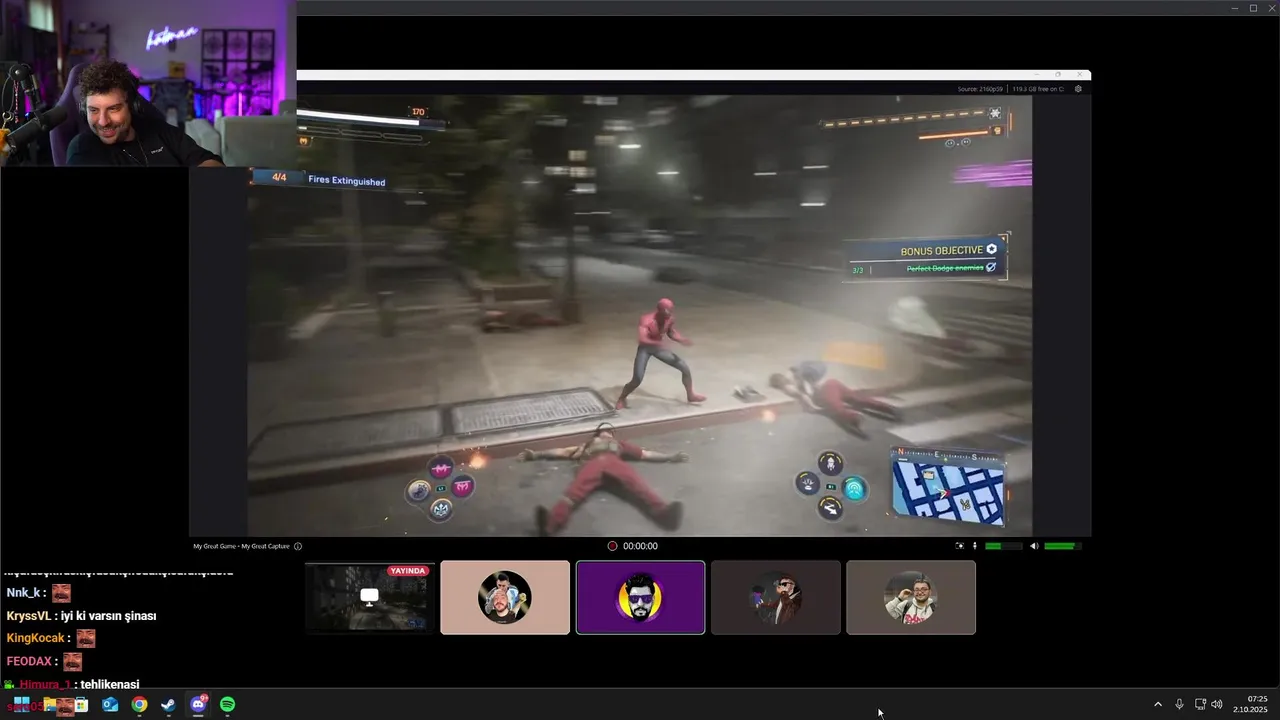Select the purple participant tile with sunglasses avatar
1280x720 pixels.
click(x=640, y=597)
